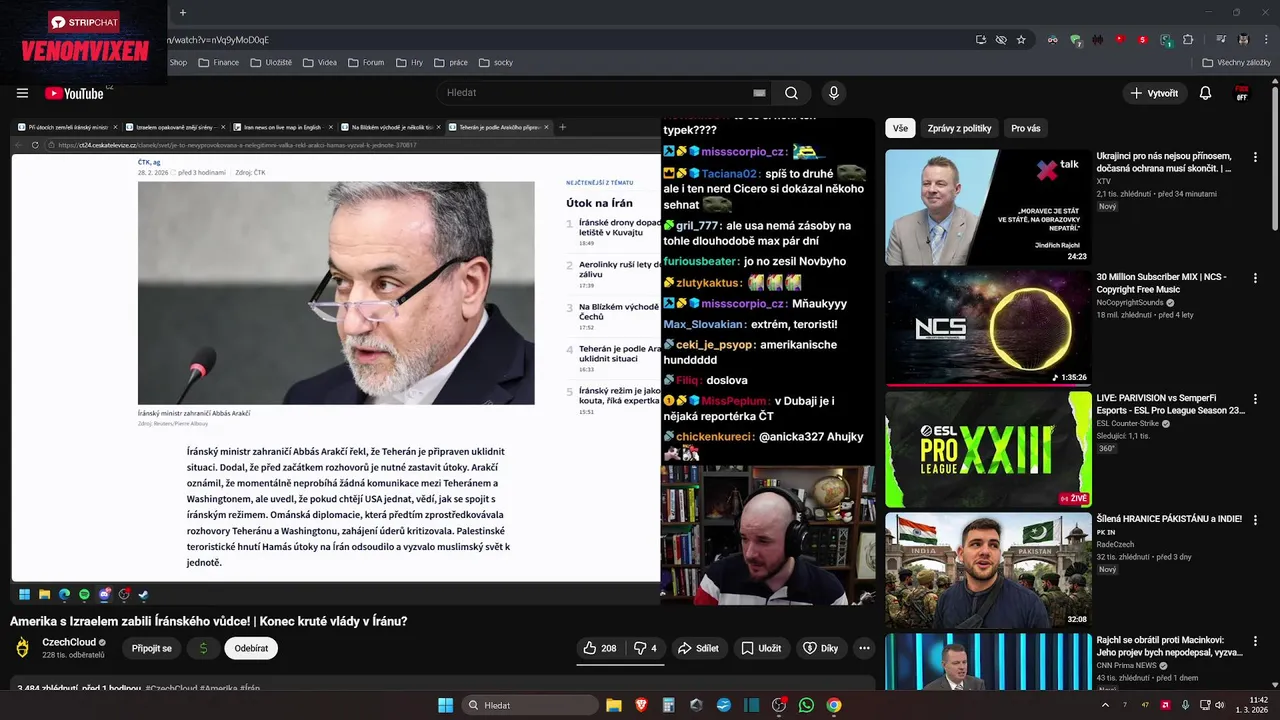1280x720 pixels.
Task: Click the install app icon in the address bar
Action: (981, 40)
